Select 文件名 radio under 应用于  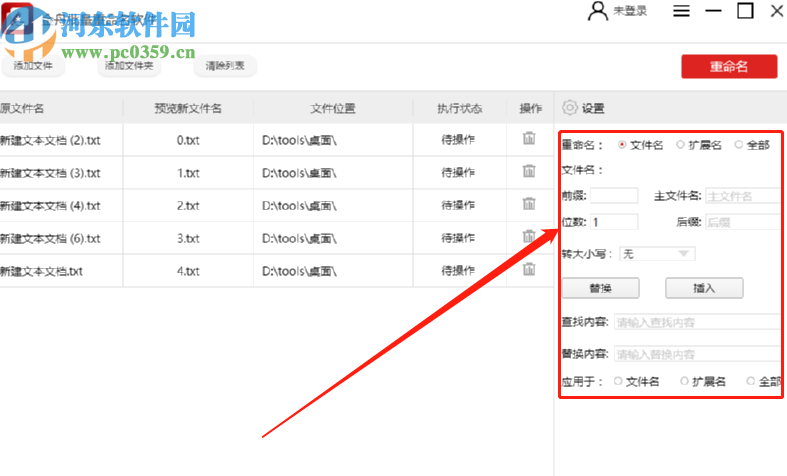[618, 381]
